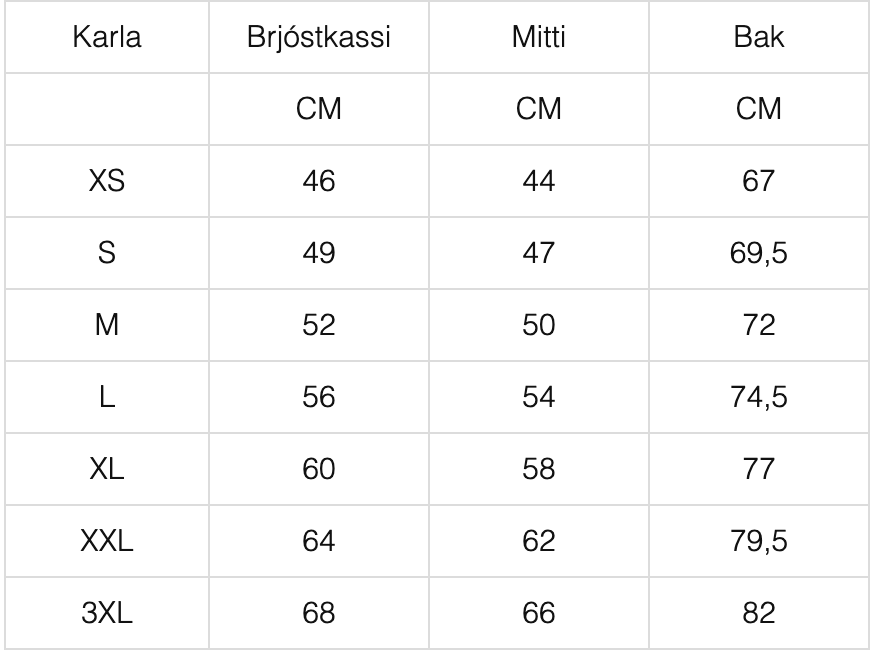The width and height of the screenshot is (874, 660).
Task: Click waist value 44 for XS
Action: [538, 181]
